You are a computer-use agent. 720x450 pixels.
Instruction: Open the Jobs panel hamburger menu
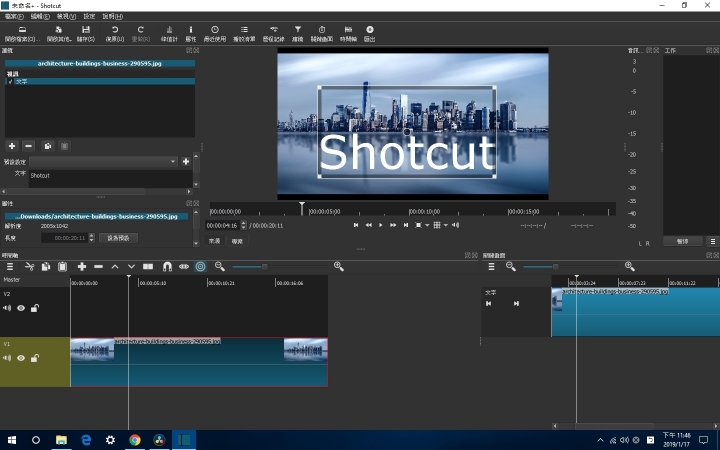click(x=713, y=241)
